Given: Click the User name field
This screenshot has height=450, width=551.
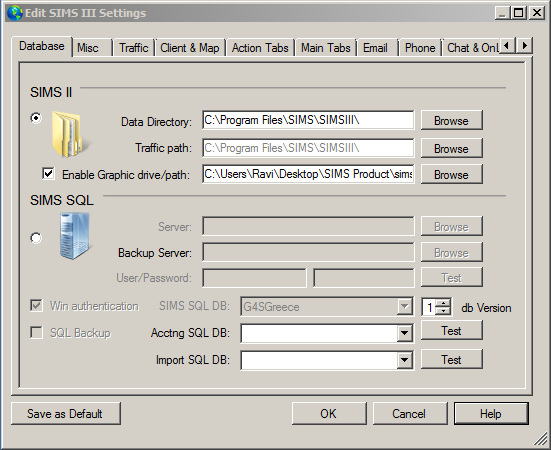Looking at the screenshot, I should pyautogui.click(x=254, y=278).
